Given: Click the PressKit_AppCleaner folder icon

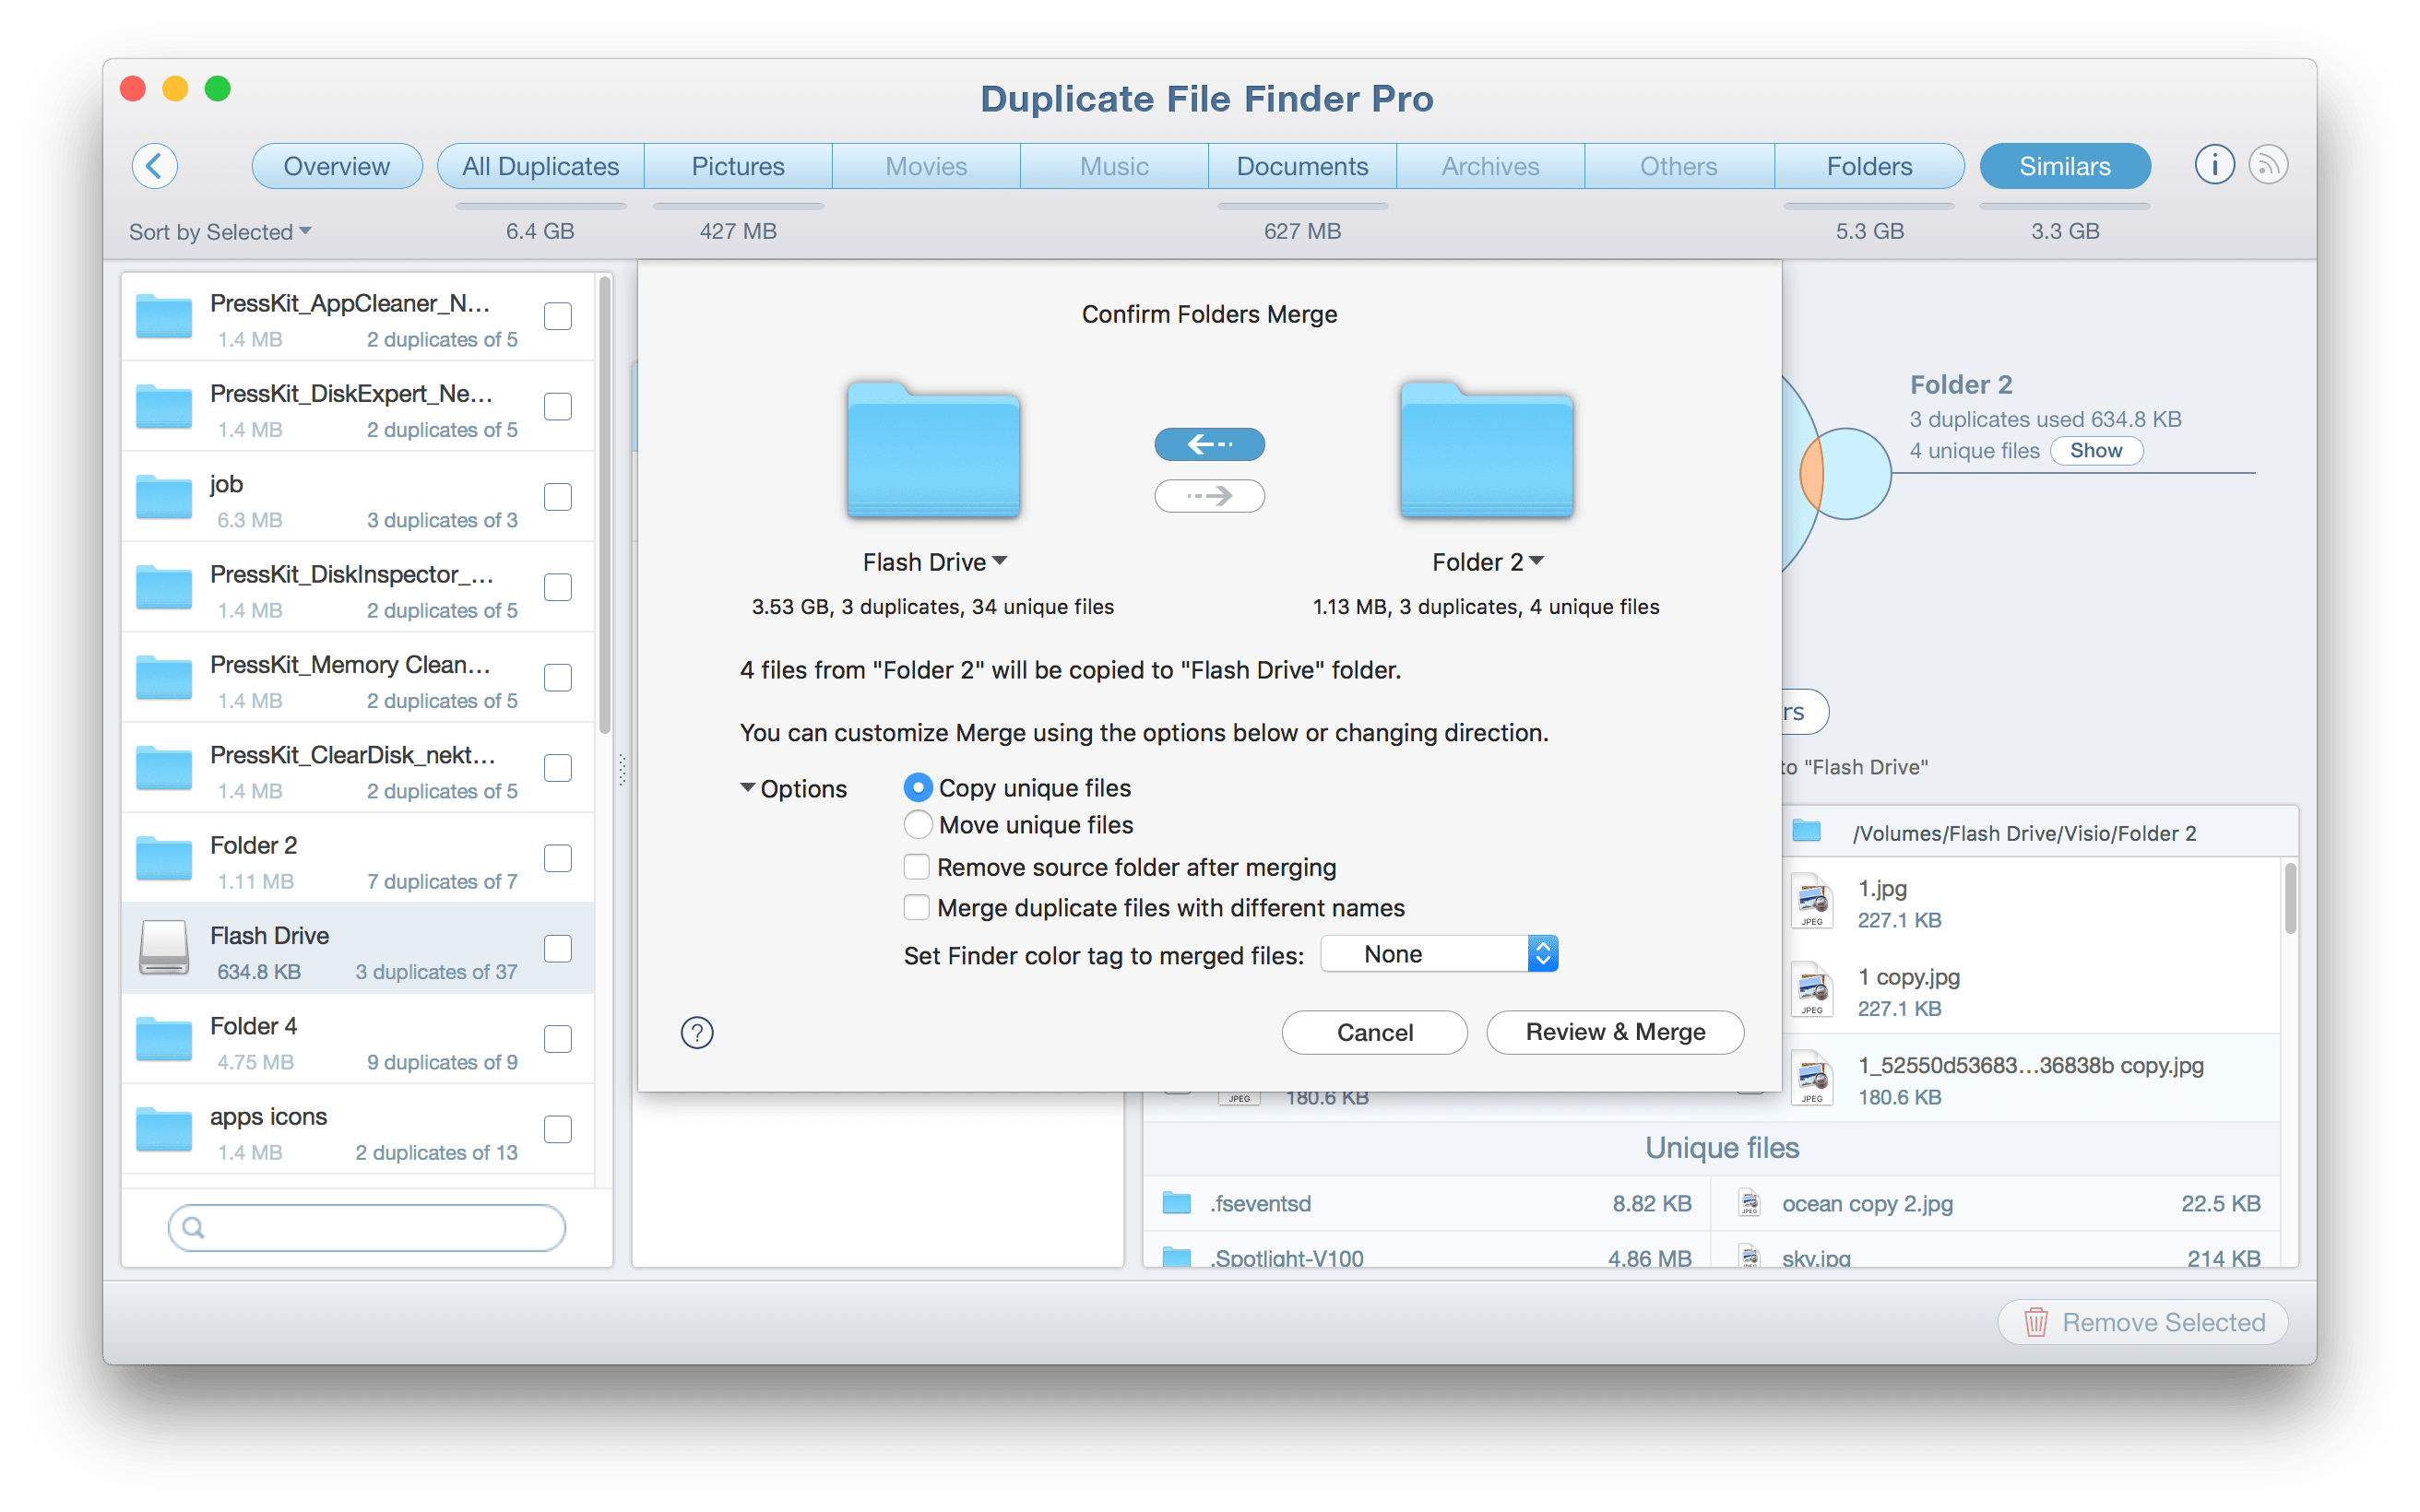Looking at the screenshot, I should tap(163, 316).
